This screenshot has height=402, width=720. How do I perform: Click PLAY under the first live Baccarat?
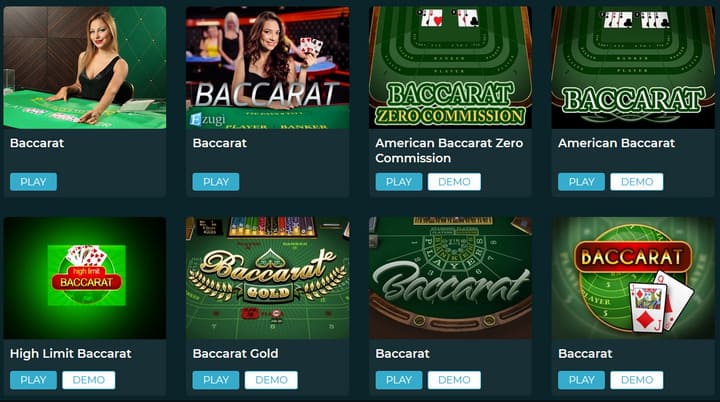coord(34,182)
